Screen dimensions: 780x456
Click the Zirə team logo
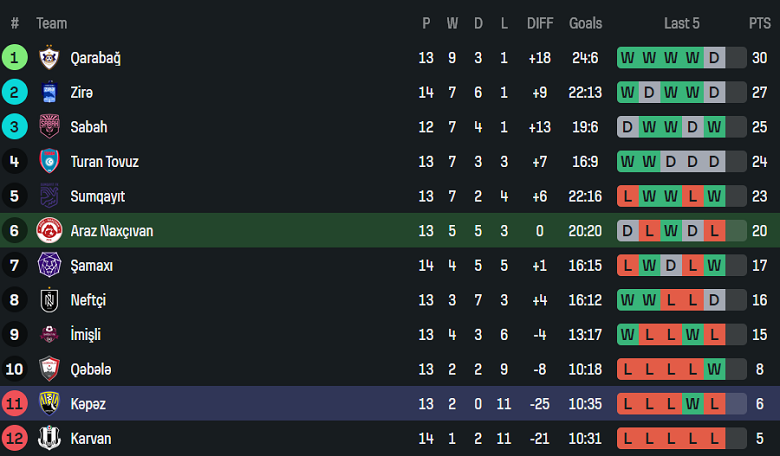point(49,93)
